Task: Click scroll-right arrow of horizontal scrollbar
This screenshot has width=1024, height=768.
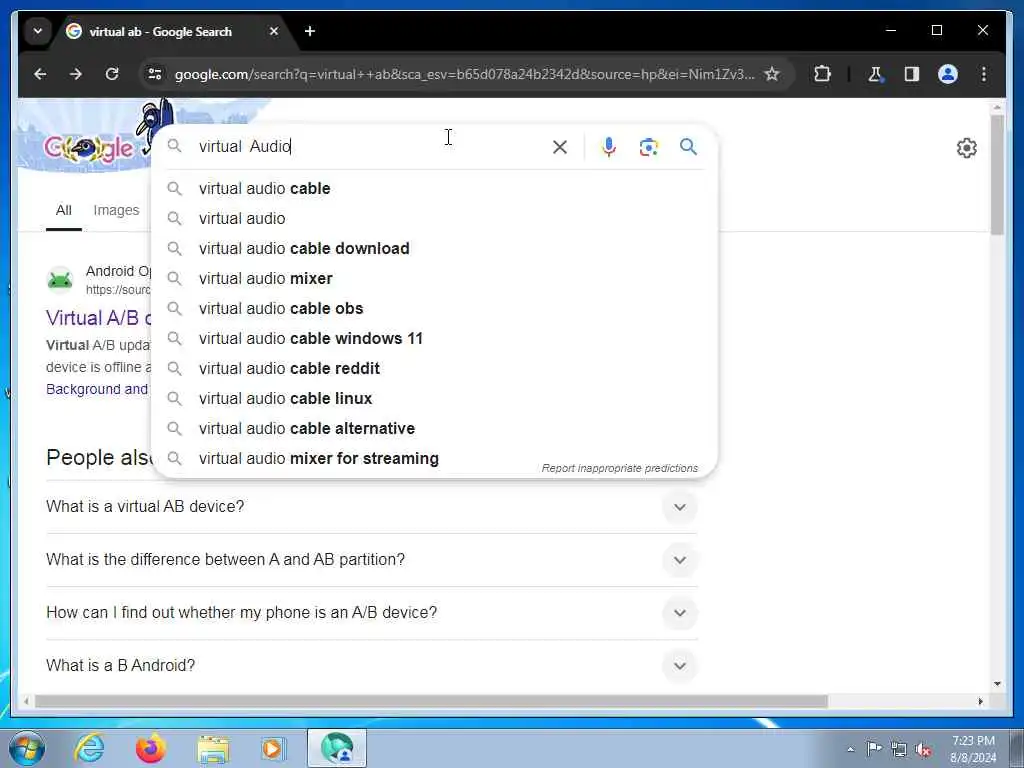Action: point(980,701)
